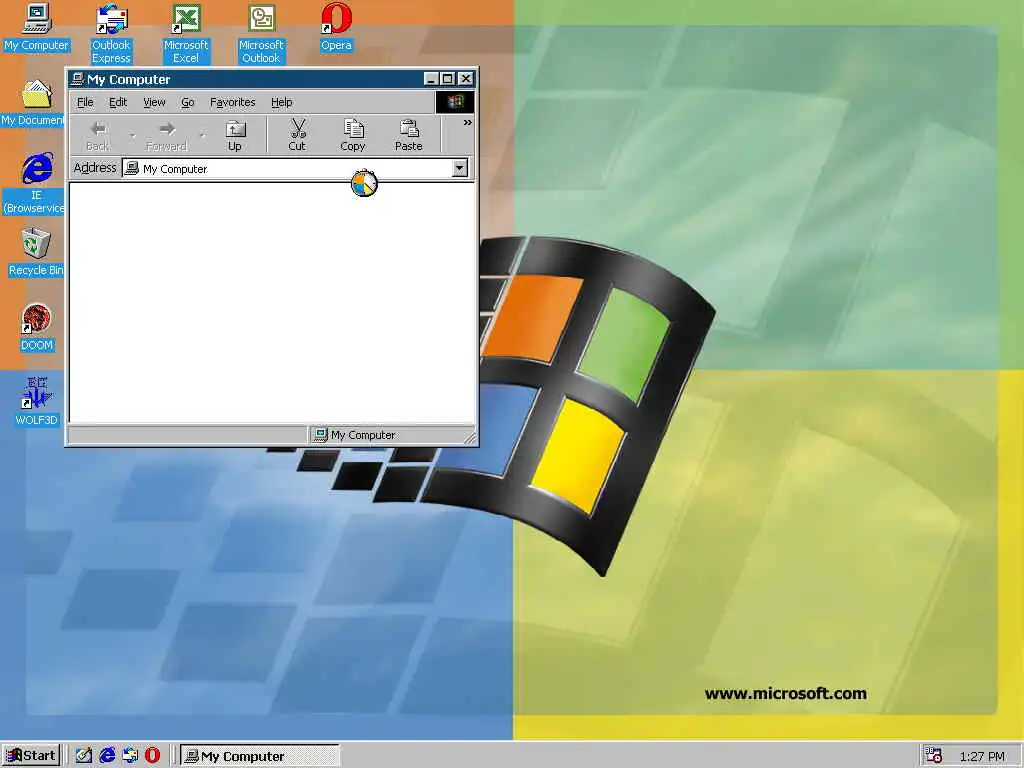Expand the Address bar dropdown list
Screen dimensions: 1024x768
[x=460, y=168]
